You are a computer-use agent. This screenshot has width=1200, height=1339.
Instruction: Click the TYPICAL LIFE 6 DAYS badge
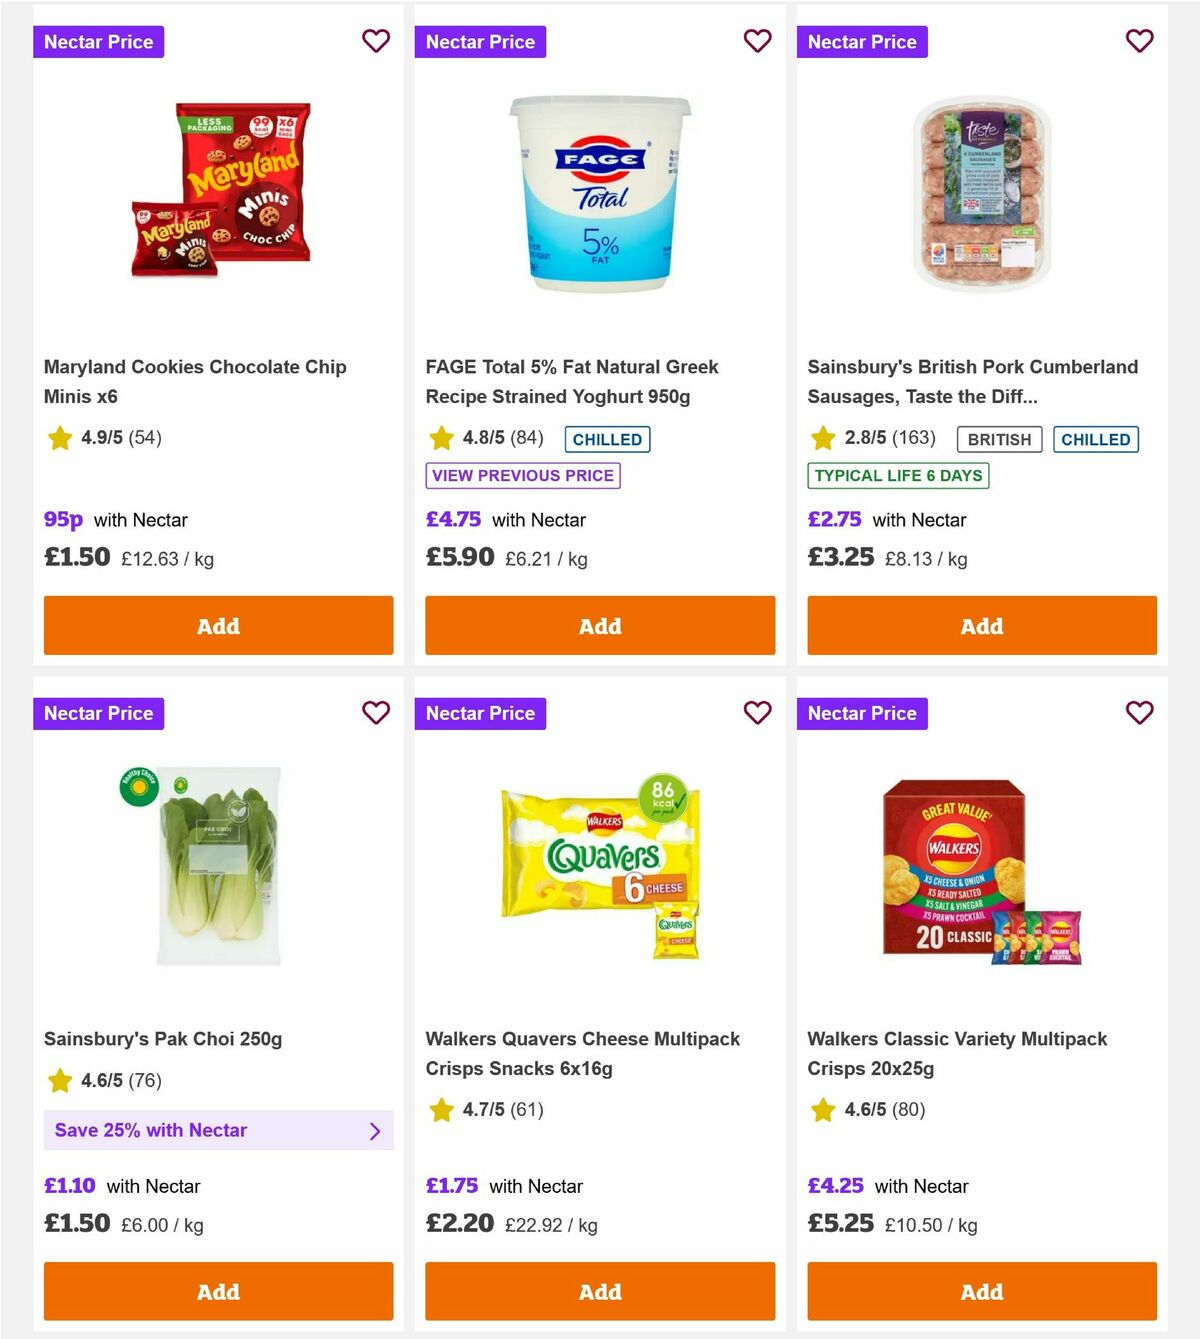[897, 476]
